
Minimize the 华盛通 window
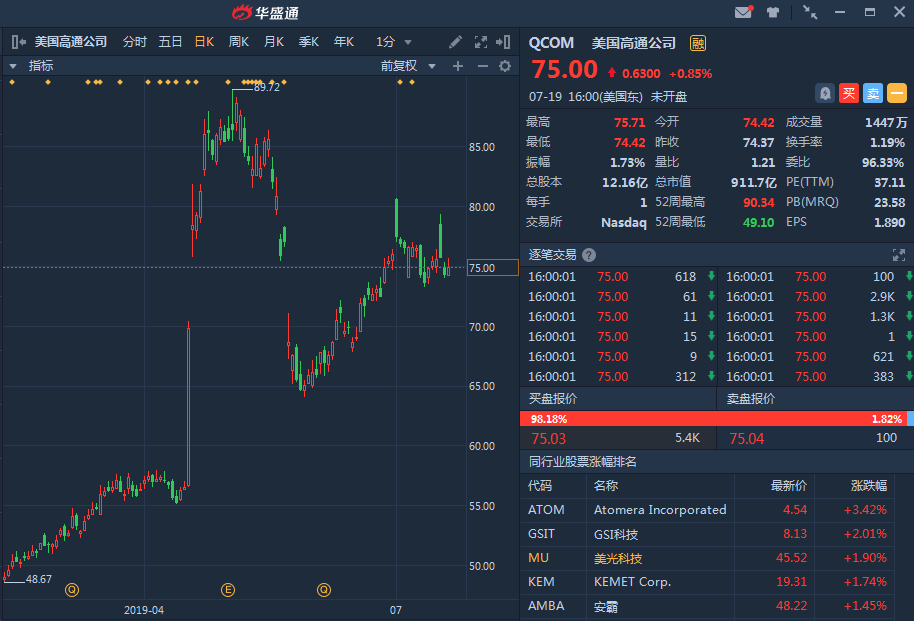840,12
